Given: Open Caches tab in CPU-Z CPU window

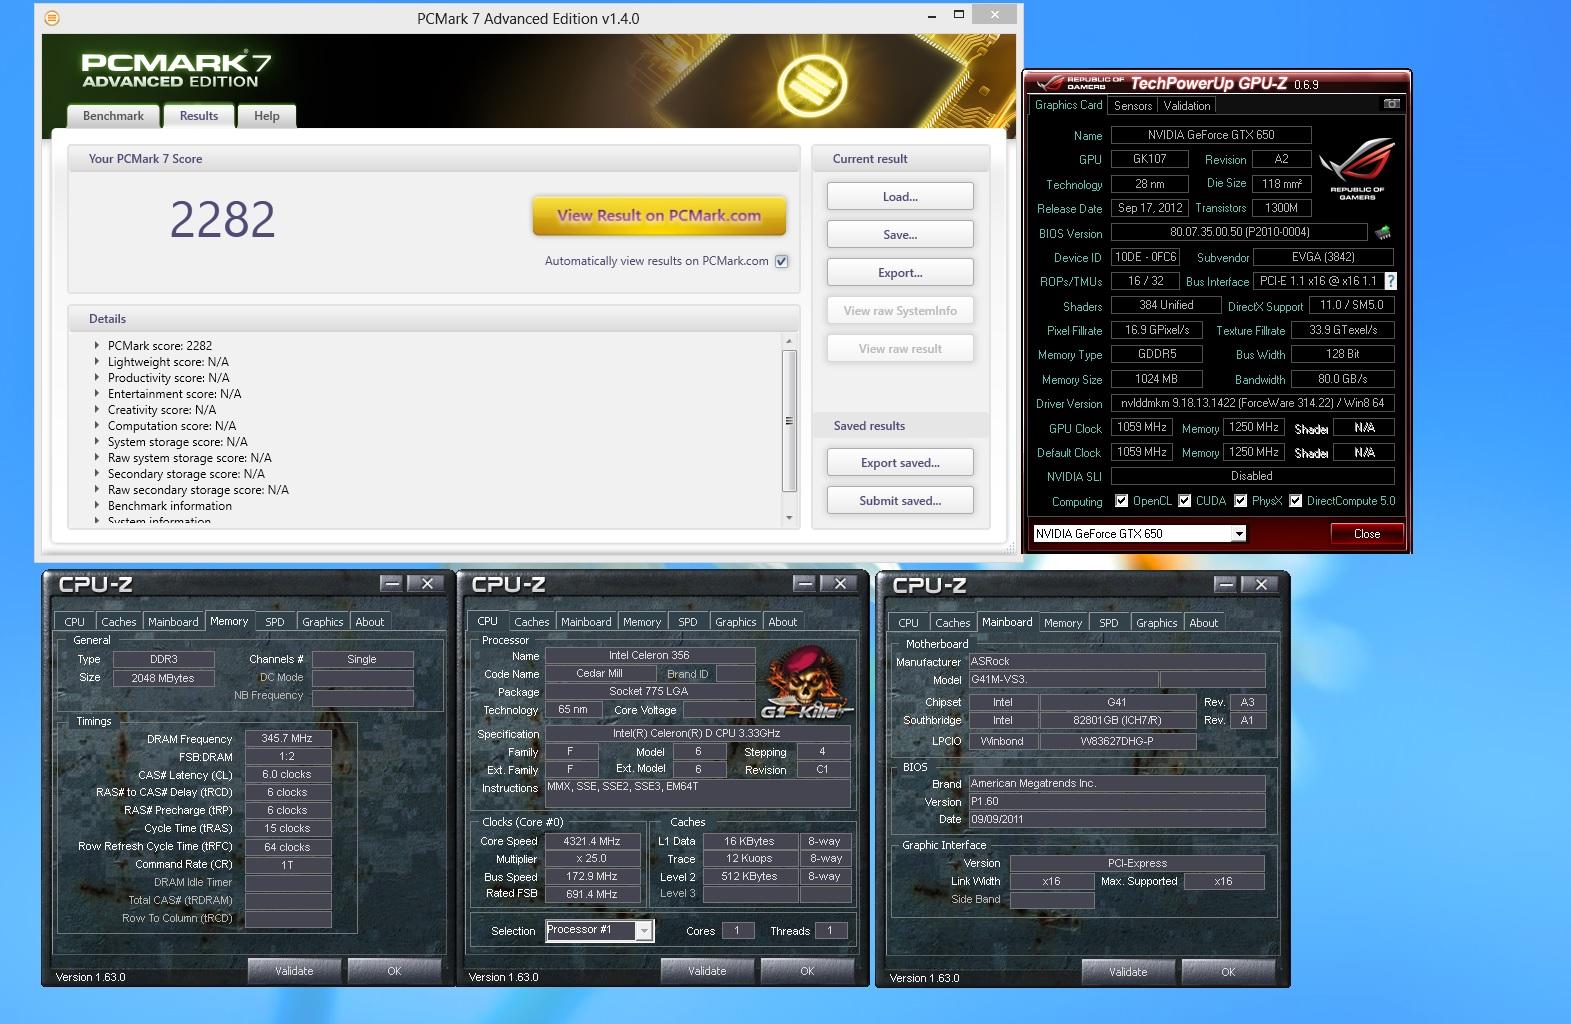Looking at the screenshot, I should pos(532,622).
